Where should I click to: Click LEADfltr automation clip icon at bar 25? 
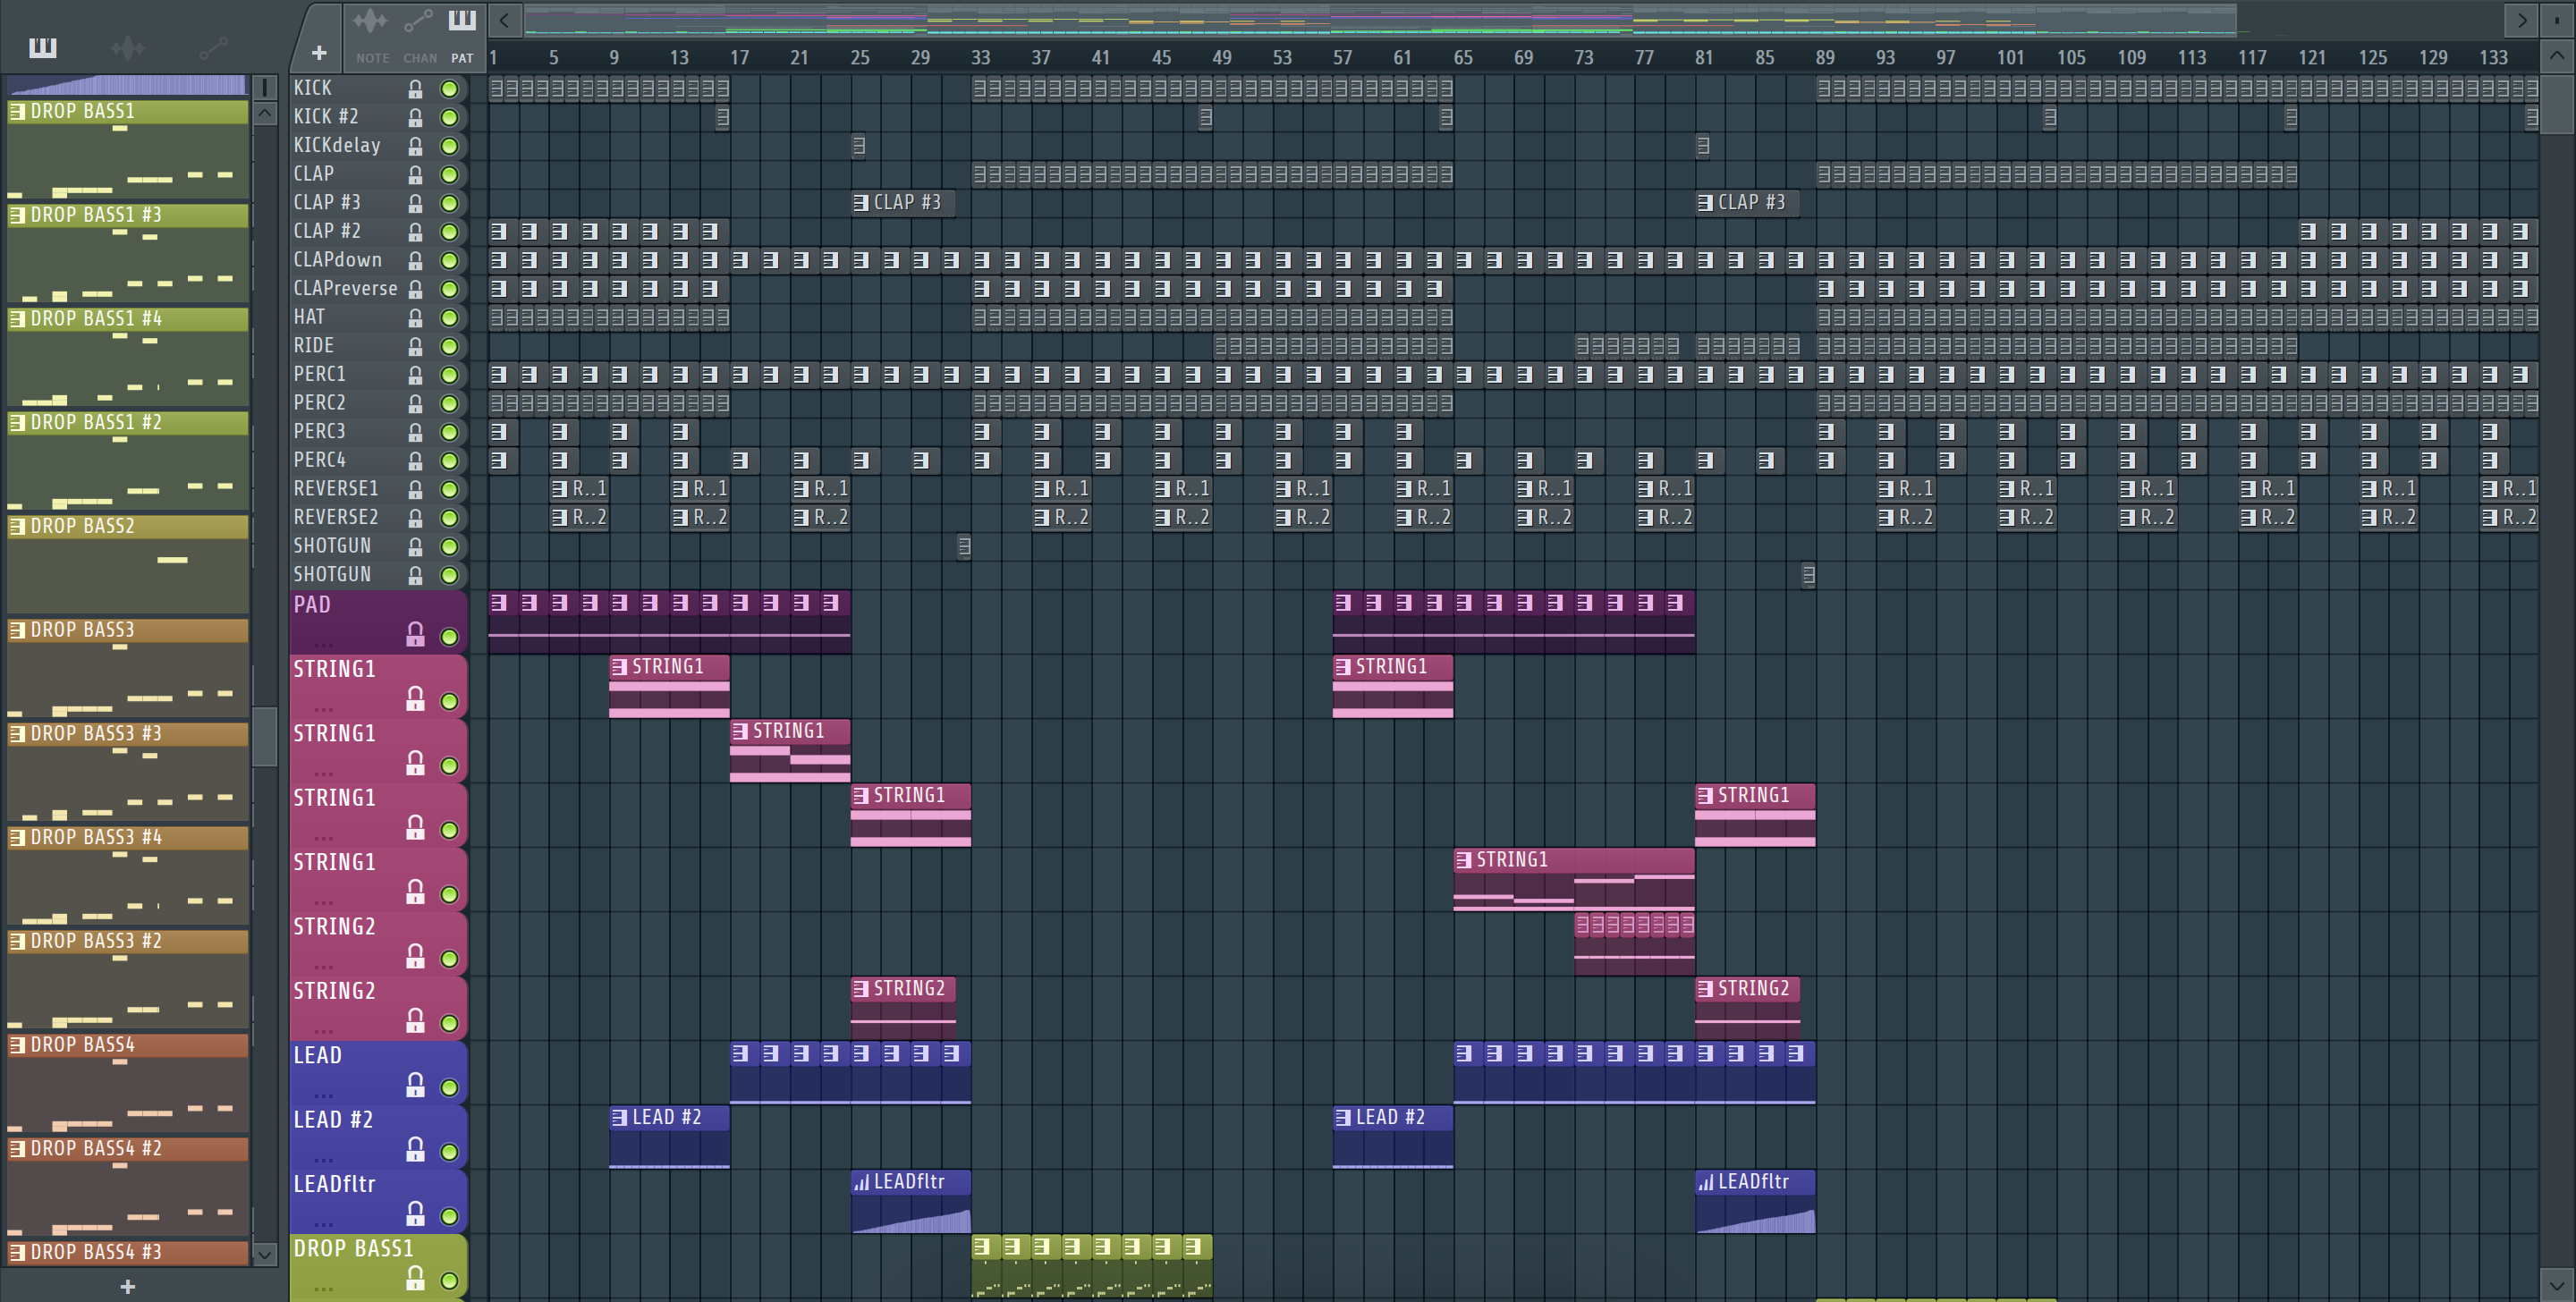tap(861, 1182)
